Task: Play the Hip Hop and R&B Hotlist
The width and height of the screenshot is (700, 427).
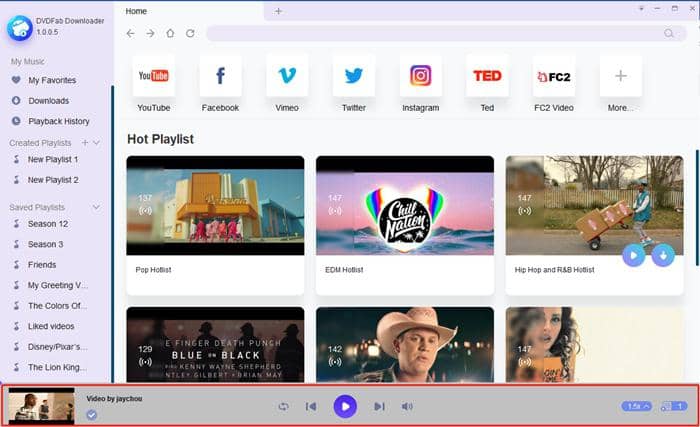Action: [633, 255]
